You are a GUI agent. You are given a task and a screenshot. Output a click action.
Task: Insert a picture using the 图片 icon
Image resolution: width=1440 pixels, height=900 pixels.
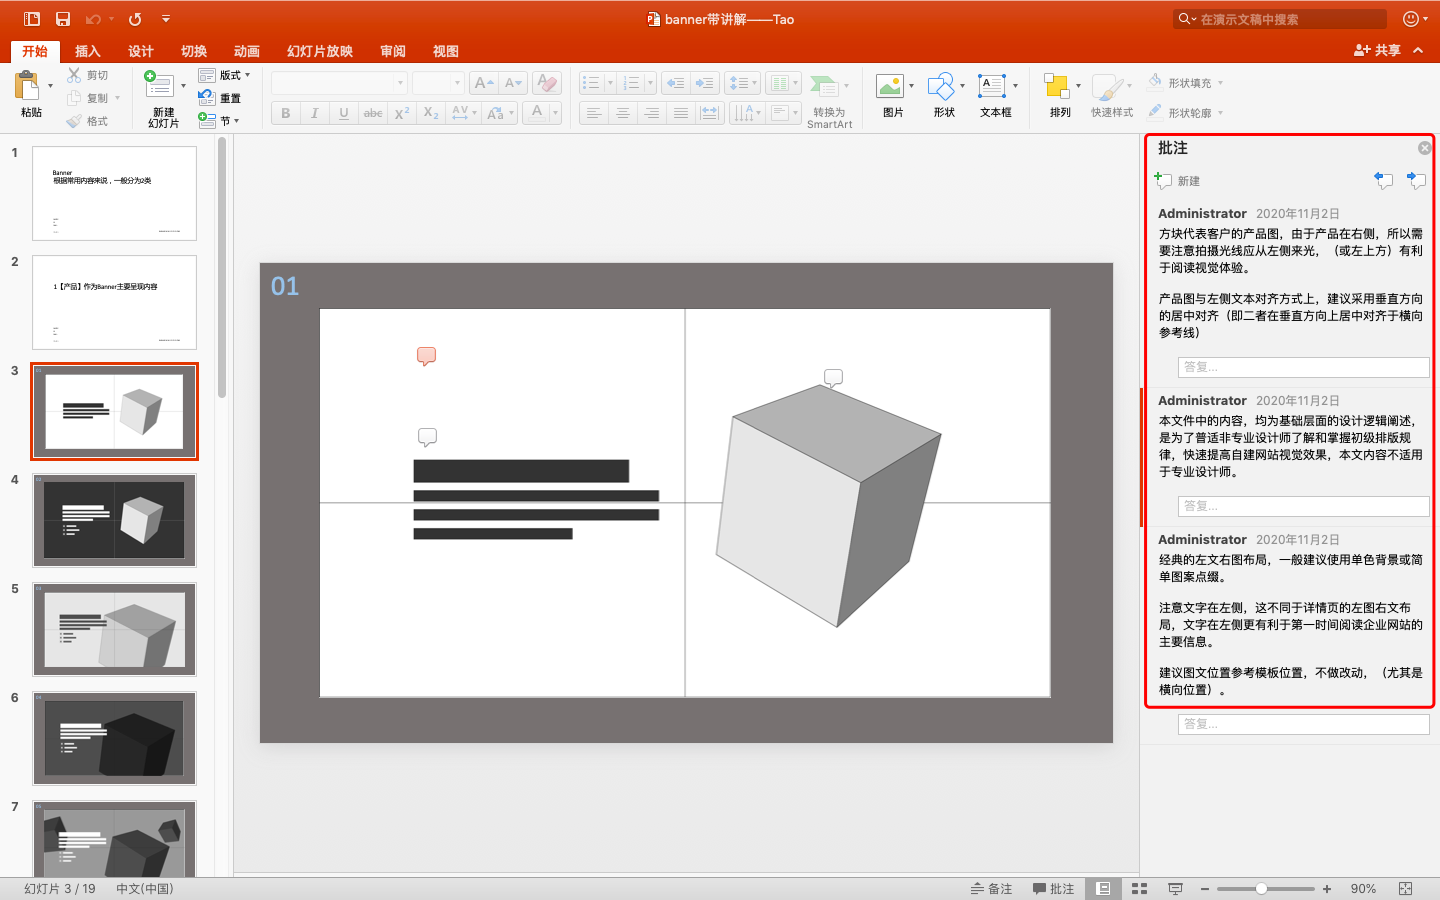tap(890, 87)
